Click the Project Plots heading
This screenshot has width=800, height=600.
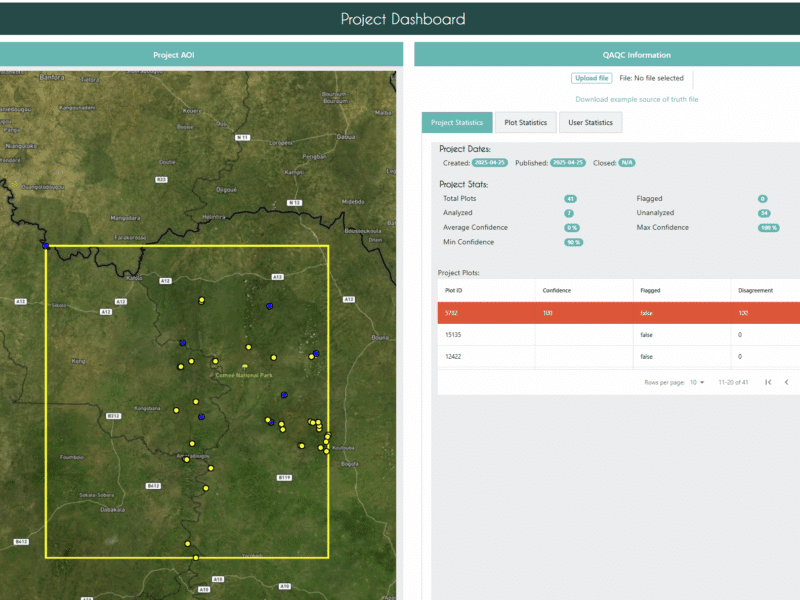(459, 273)
